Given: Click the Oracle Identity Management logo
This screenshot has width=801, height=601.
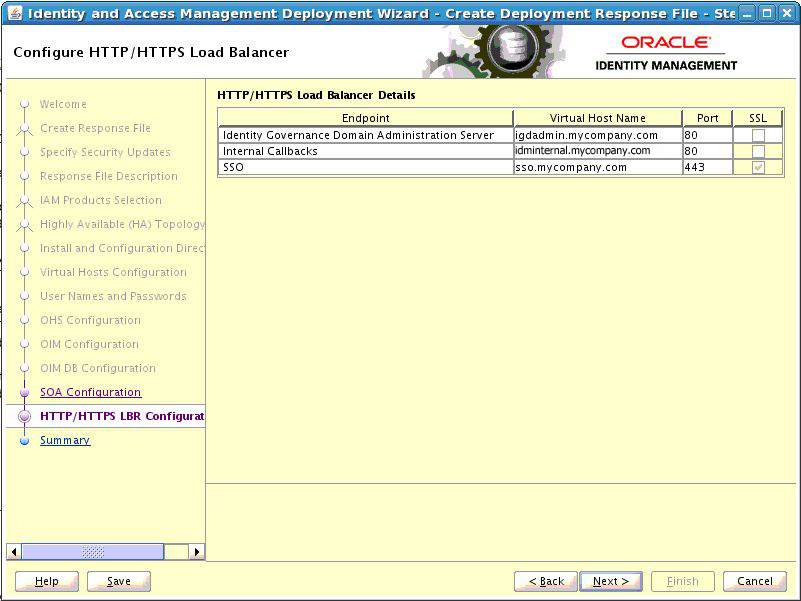Looking at the screenshot, I should pyautogui.click(x=666, y=53).
